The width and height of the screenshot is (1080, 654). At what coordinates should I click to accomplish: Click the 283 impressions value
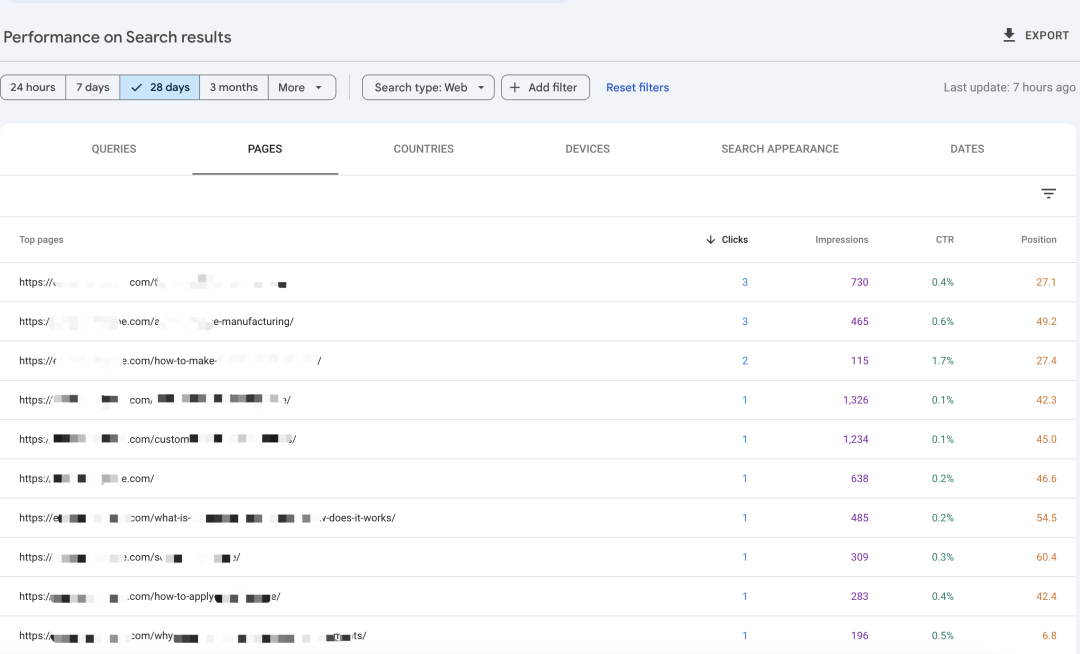tap(859, 596)
